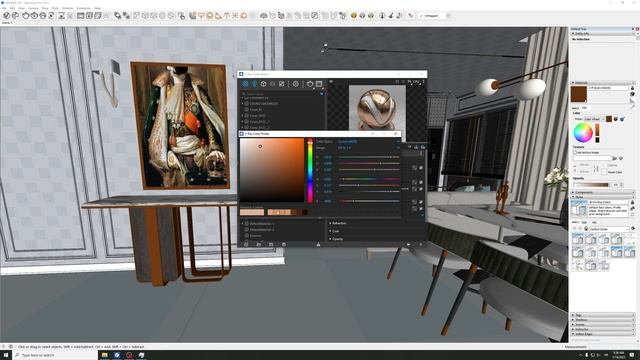Open Textures category in V-Ray Asset Editor
Image resolution: width=640 pixels, height=360 pixels.
281,84
